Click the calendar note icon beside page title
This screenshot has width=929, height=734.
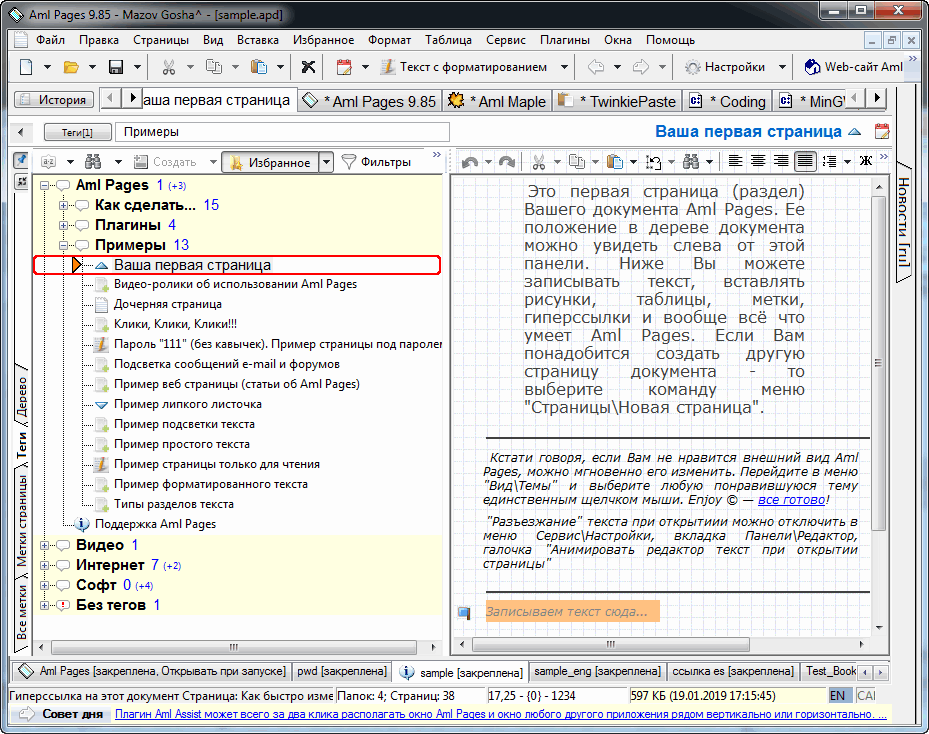click(882, 131)
